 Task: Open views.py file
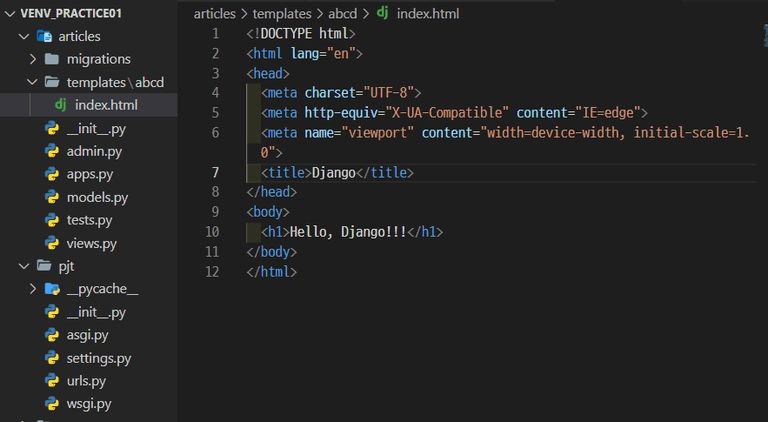(x=92, y=244)
